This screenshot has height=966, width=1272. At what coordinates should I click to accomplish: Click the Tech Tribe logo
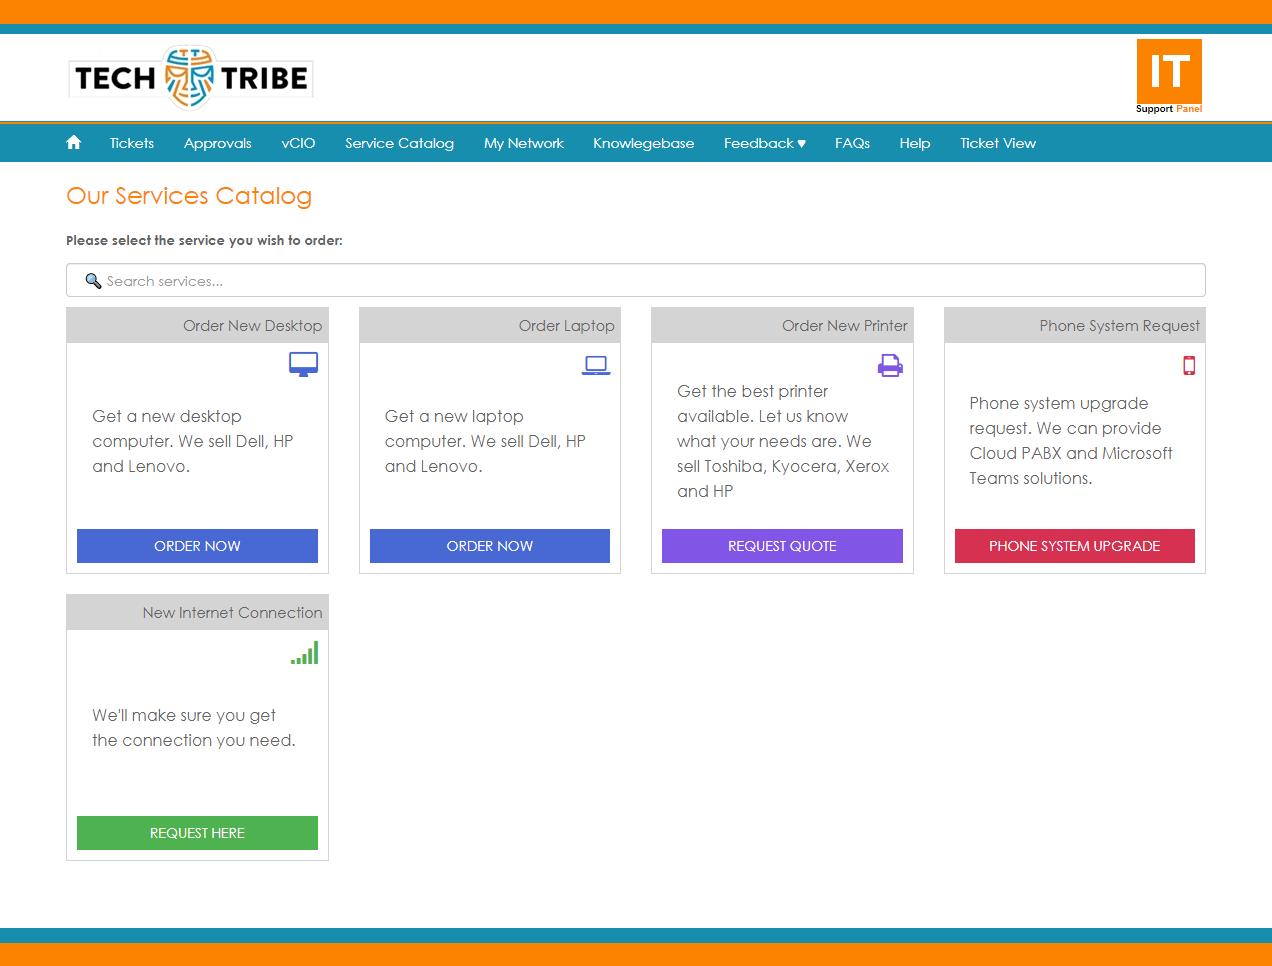point(190,76)
